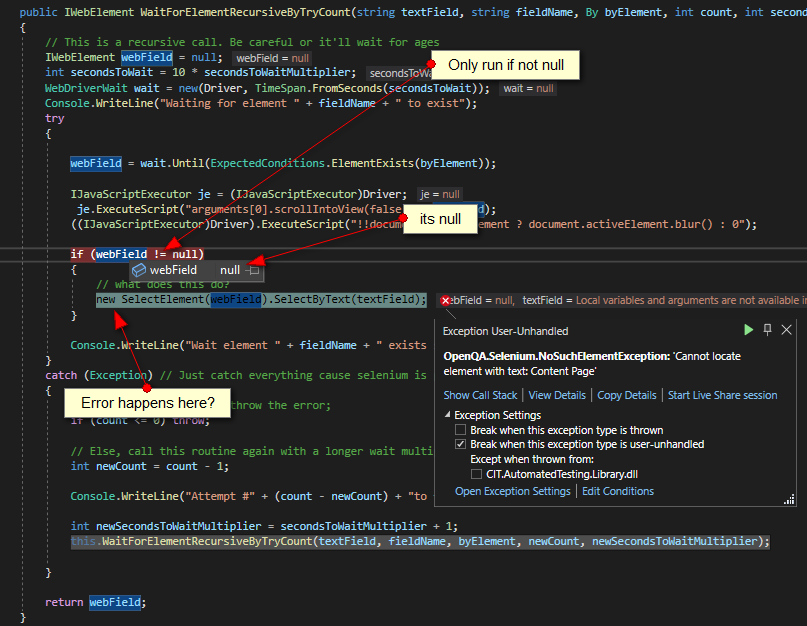Click the 'Exception User-Unhandled' title

[505, 331]
